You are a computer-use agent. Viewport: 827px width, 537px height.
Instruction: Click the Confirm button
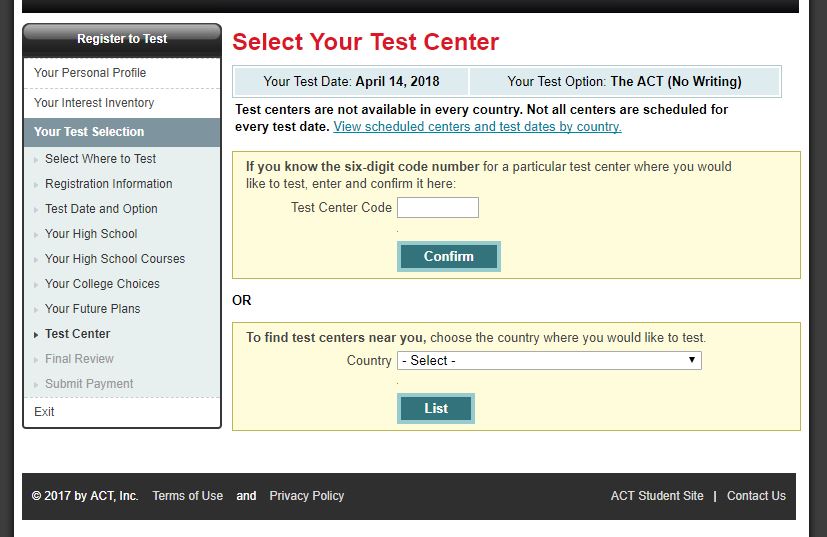pyautogui.click(x=449, y=256)
